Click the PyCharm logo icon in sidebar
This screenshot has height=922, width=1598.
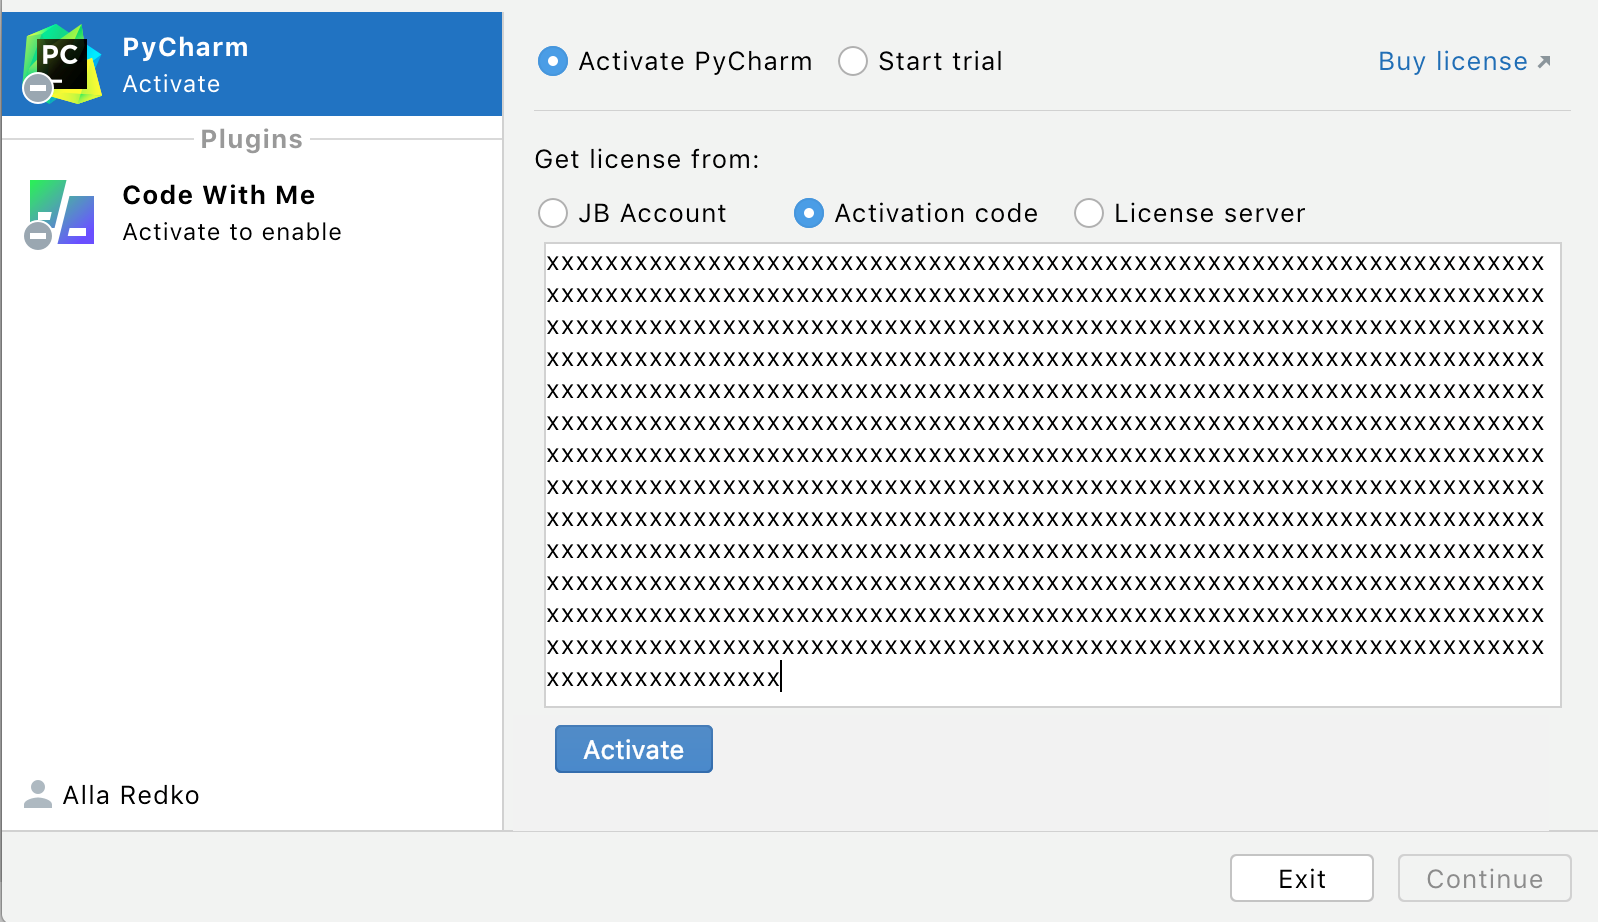tap(64, 63)
